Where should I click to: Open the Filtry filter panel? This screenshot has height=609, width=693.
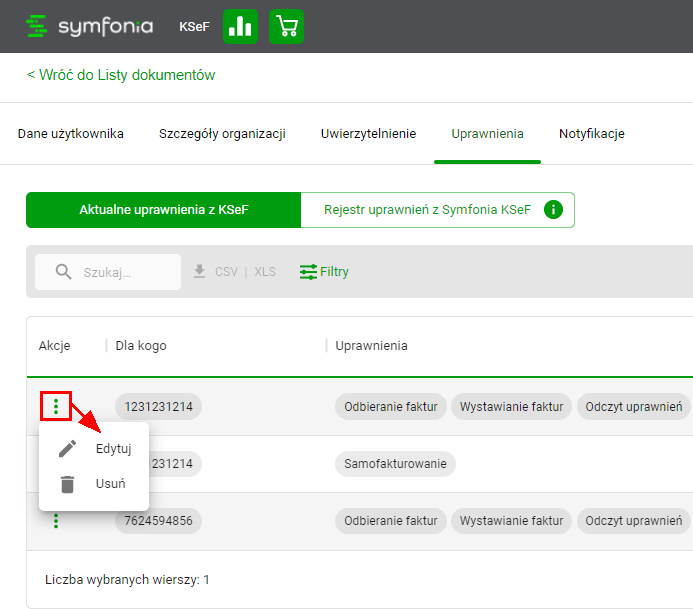click(x=325, y=272)
